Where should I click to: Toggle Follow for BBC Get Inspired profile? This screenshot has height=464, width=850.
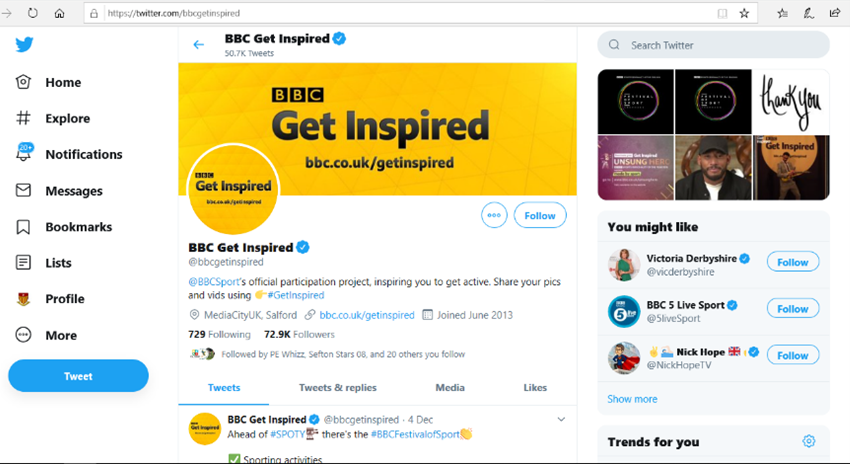(x=540, y=215)
